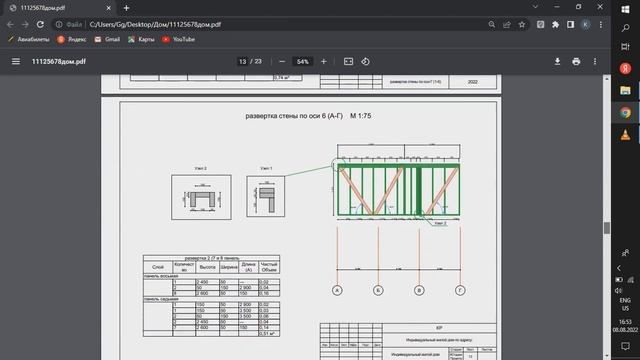Click the scroll down arrow of PDF viewer
Screen dimensions: 640x360
[607, 356]
